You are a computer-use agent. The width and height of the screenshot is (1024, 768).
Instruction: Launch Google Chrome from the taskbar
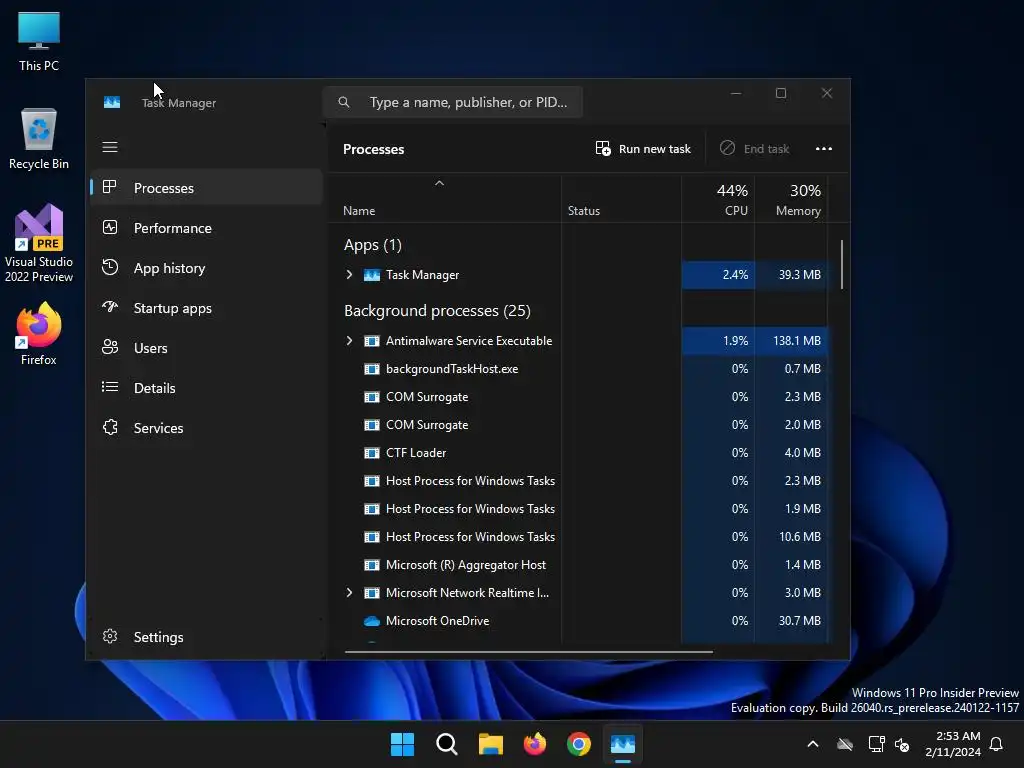pyautogui.click(x=579, y=744)
